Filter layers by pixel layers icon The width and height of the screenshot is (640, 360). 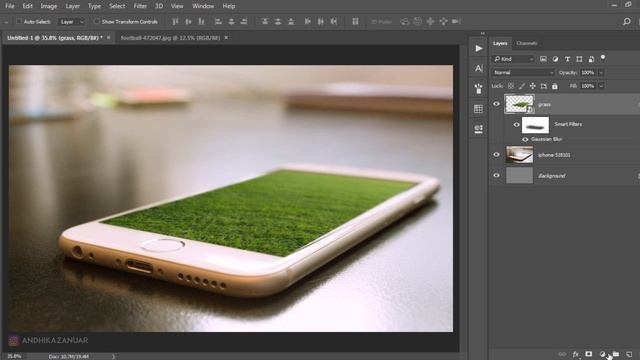pos(543,59)
